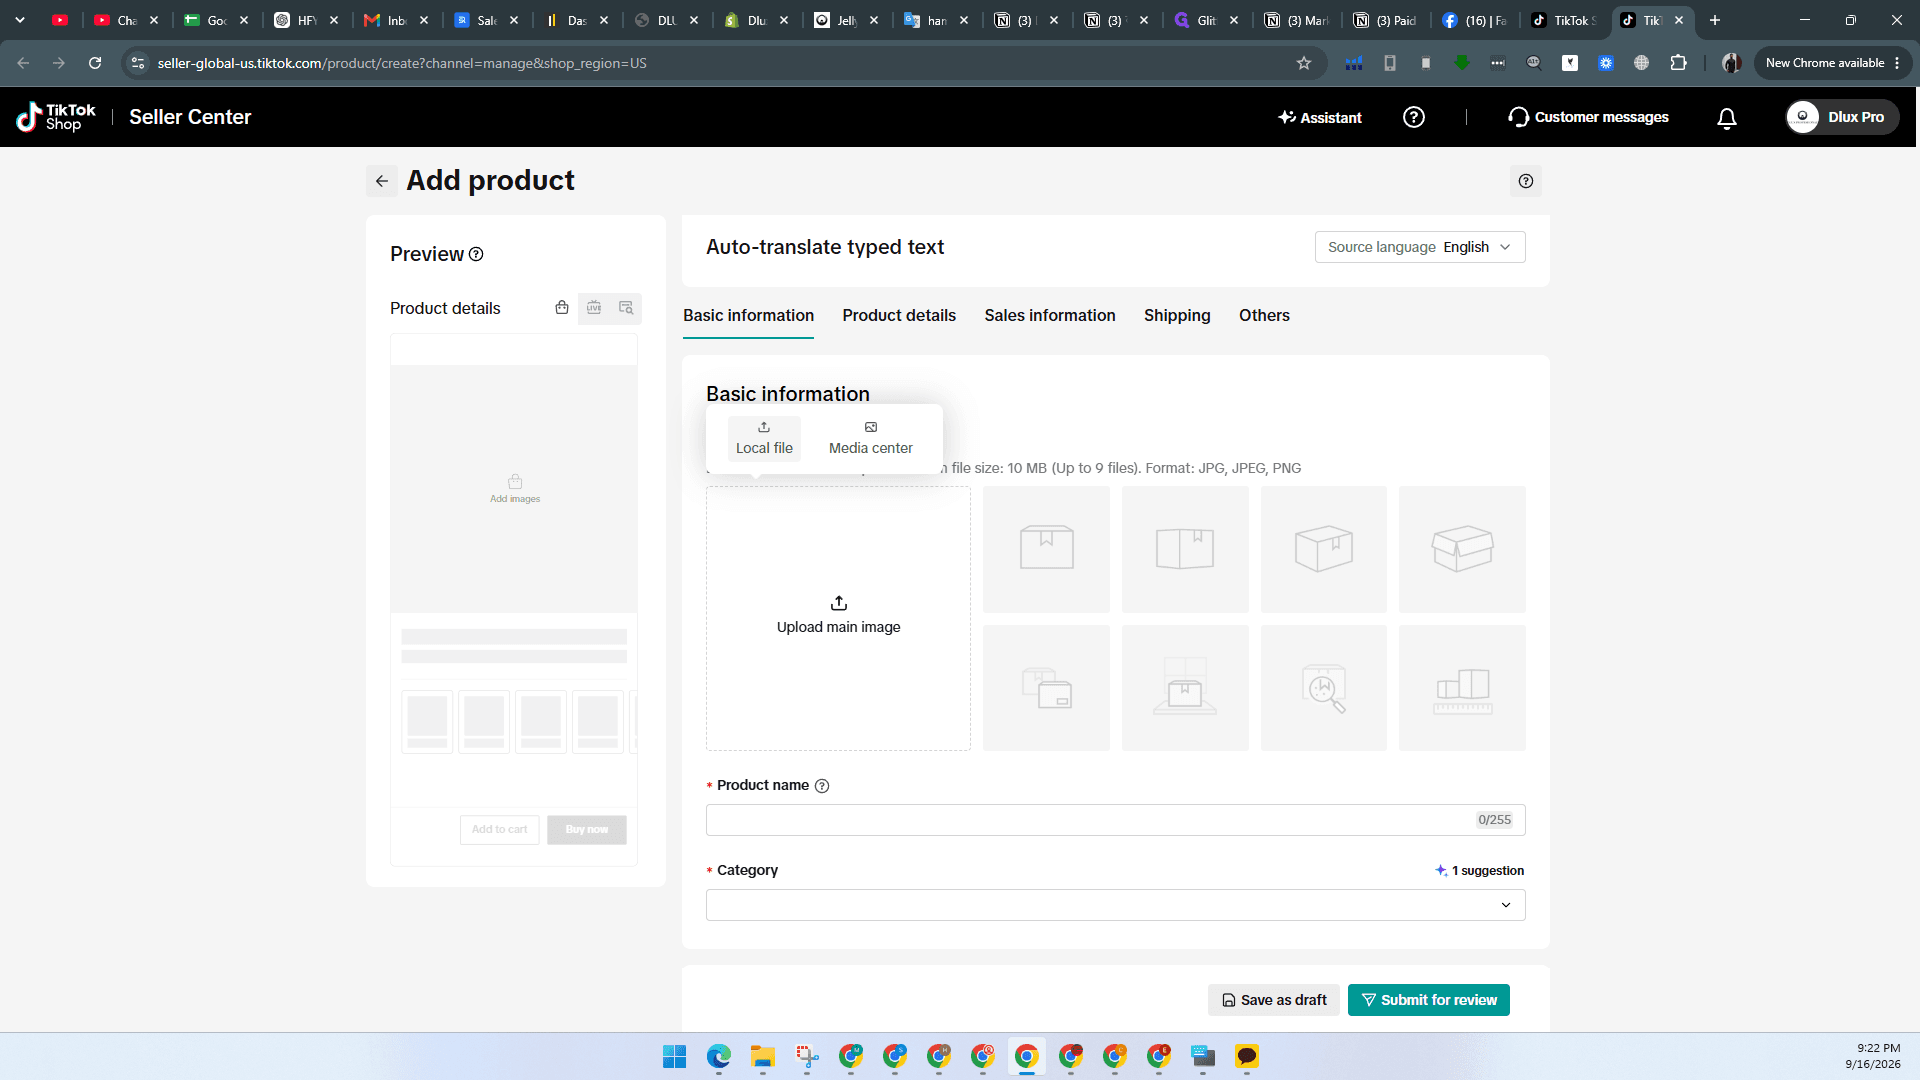Select the shop bag preview mode icon
This screenshot has width=1920, height=1080.
[562, 308]
